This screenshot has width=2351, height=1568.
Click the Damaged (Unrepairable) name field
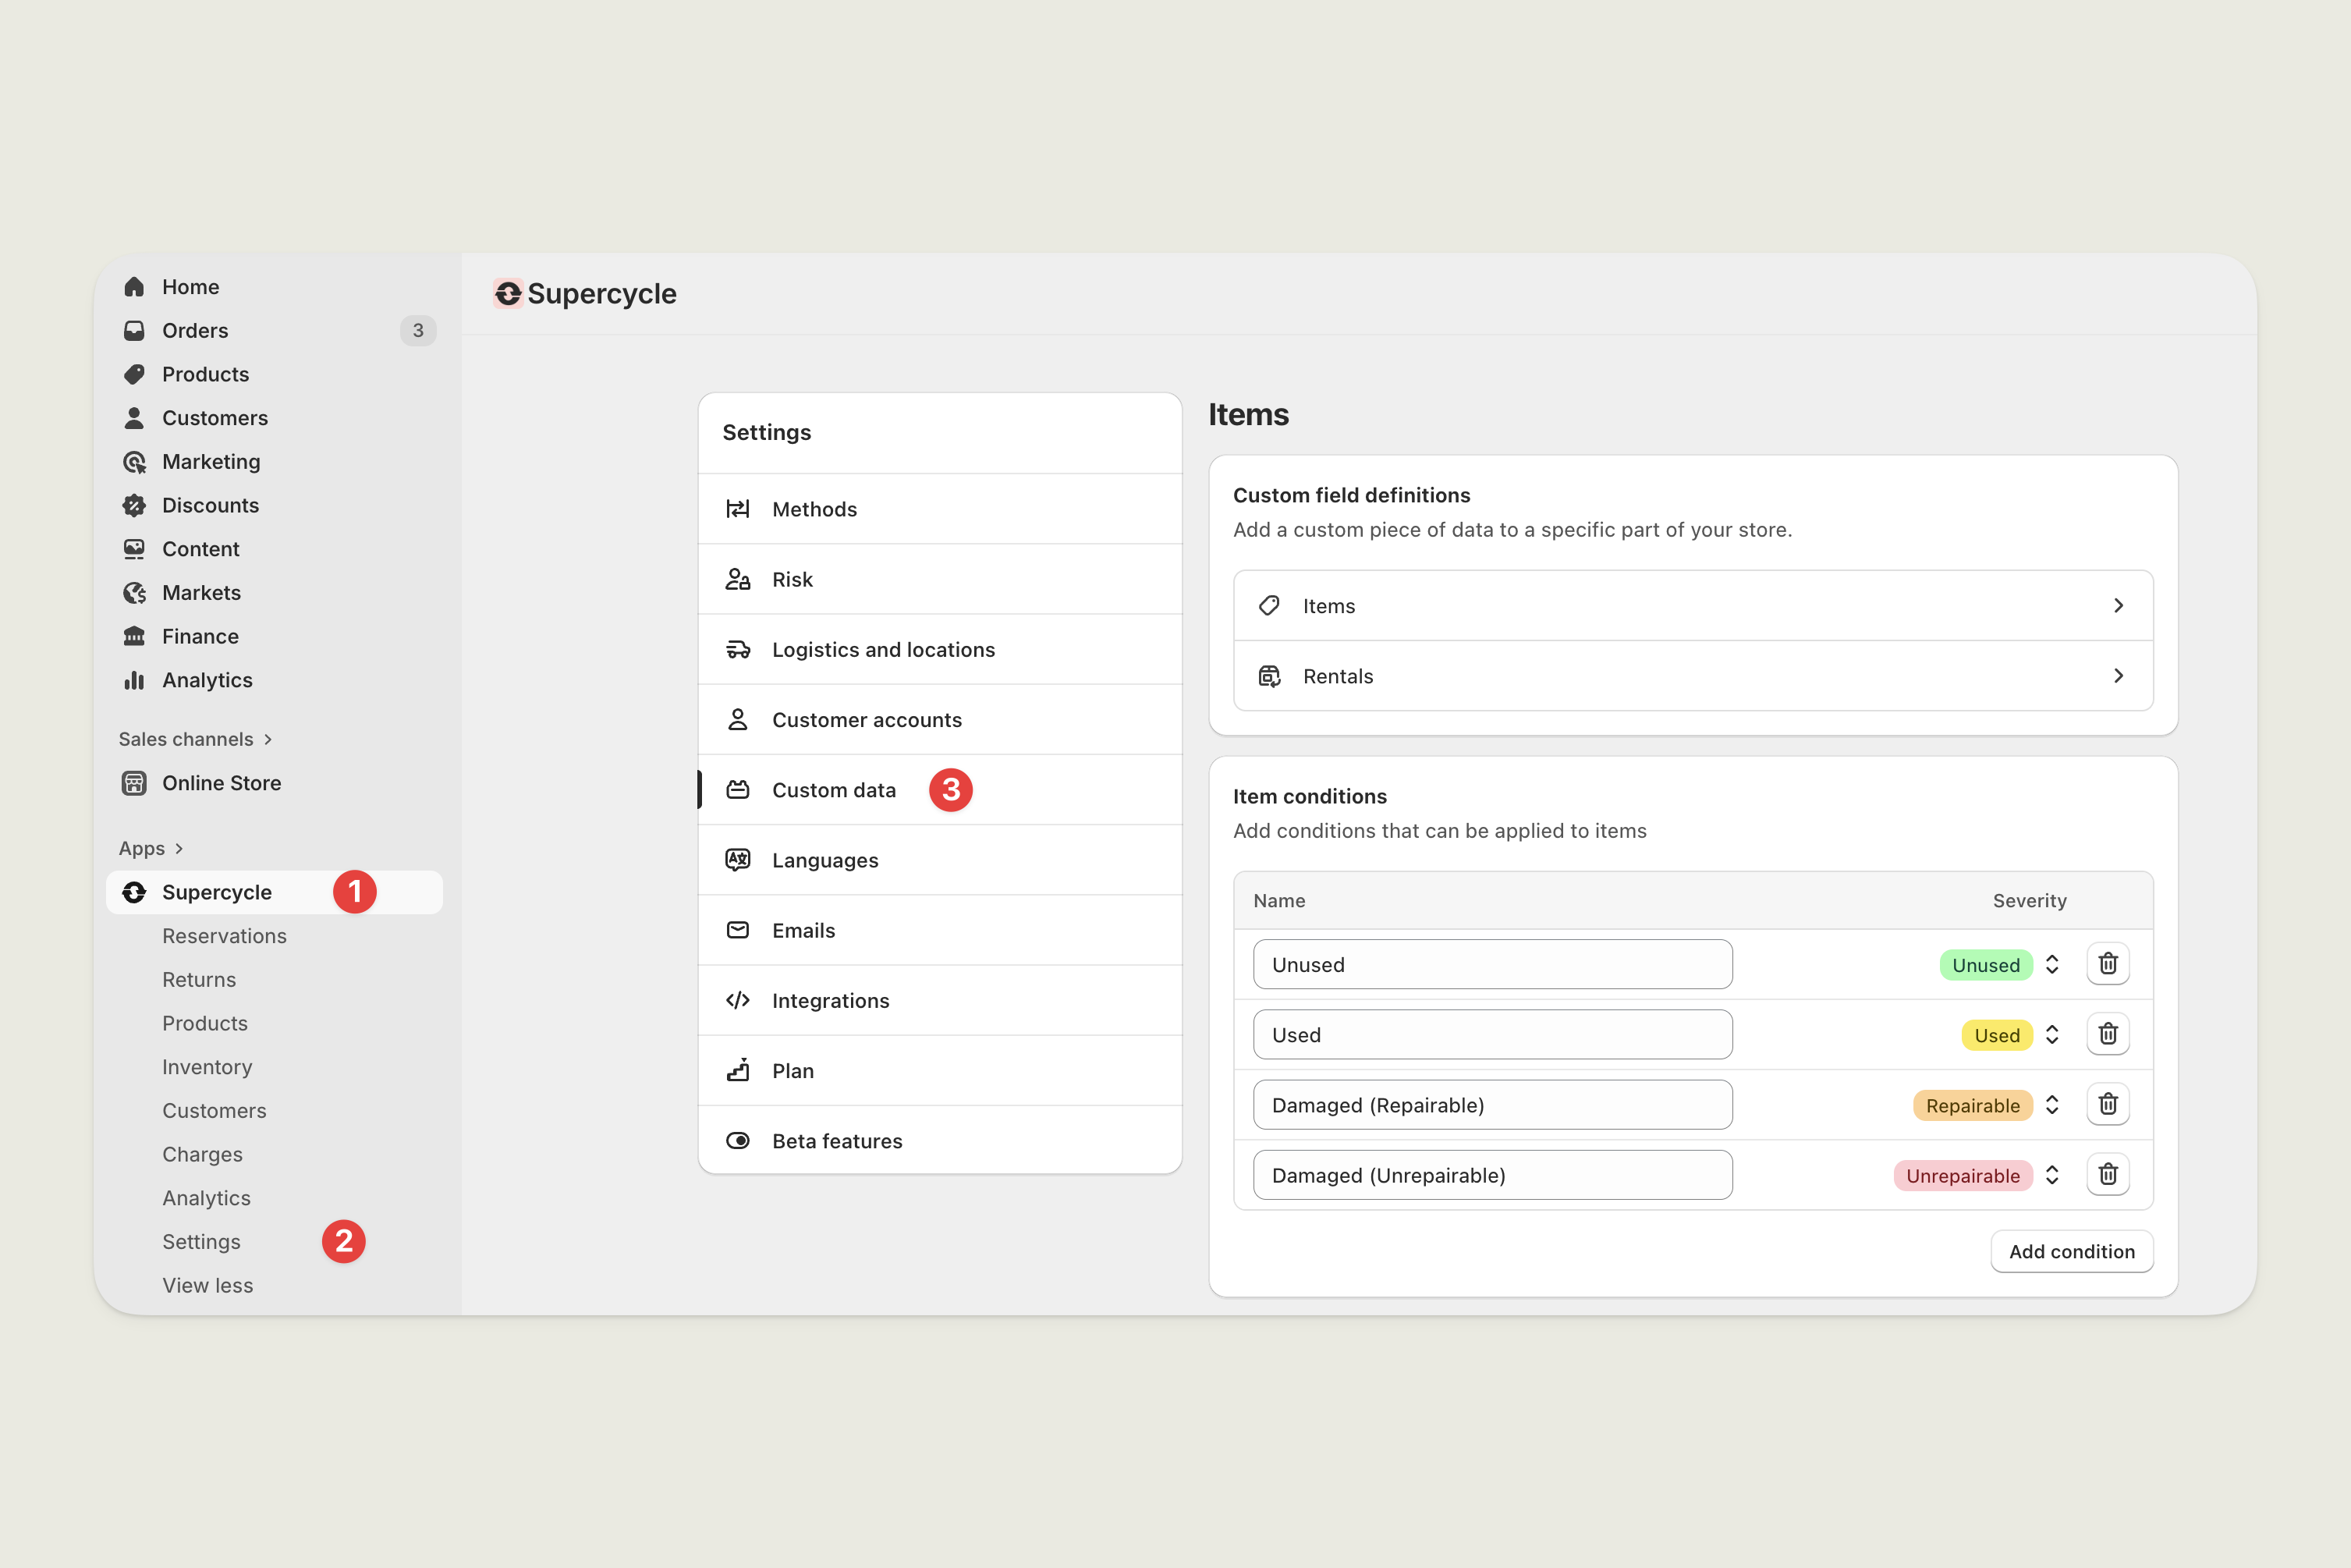click(x=1491, y=1175)
